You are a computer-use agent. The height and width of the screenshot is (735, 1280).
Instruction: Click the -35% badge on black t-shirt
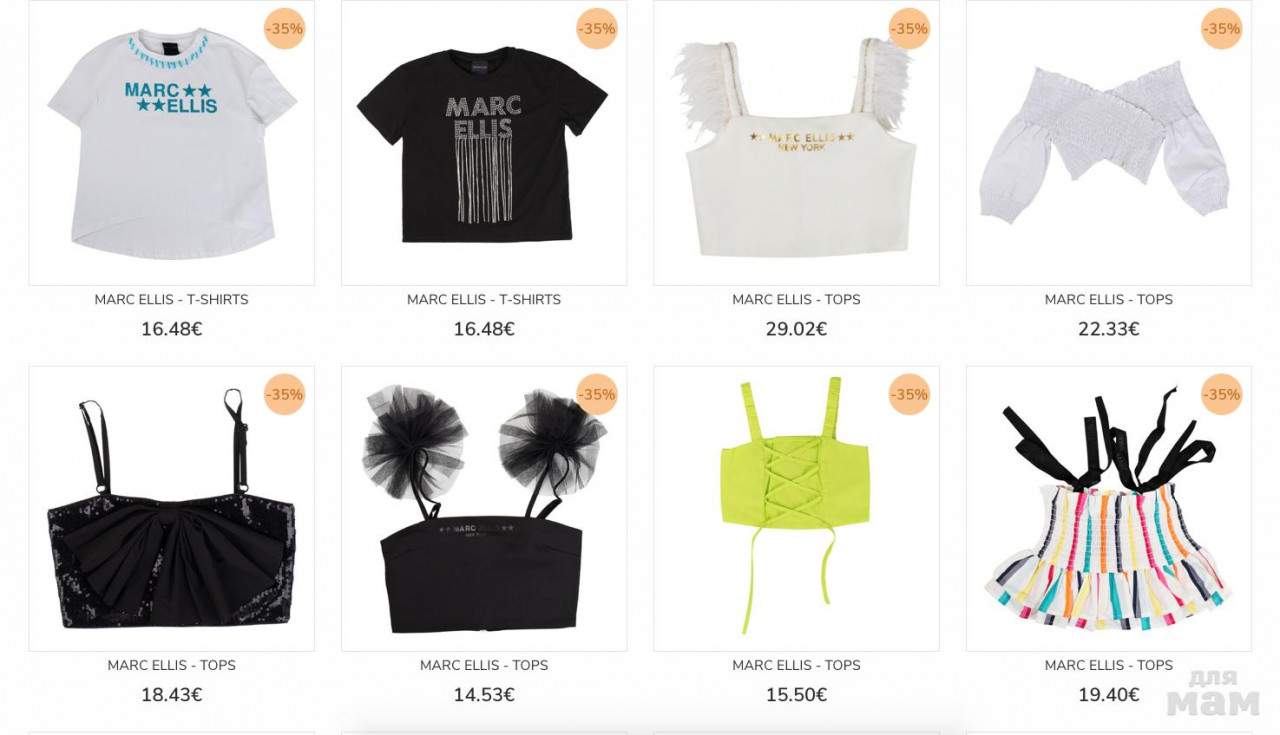pos(597,29)
